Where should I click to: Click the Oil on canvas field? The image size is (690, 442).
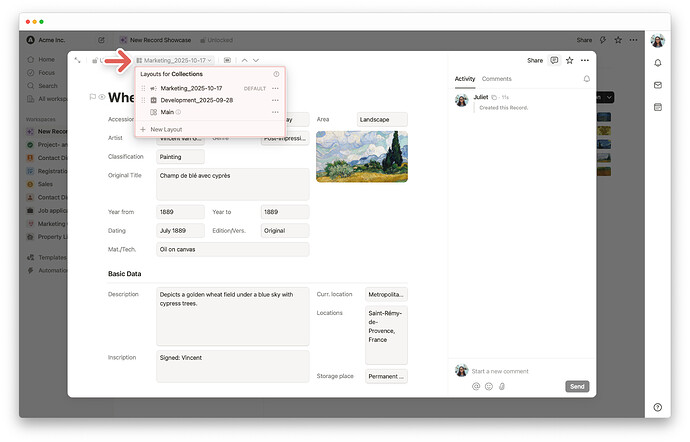tap(232, 250)
